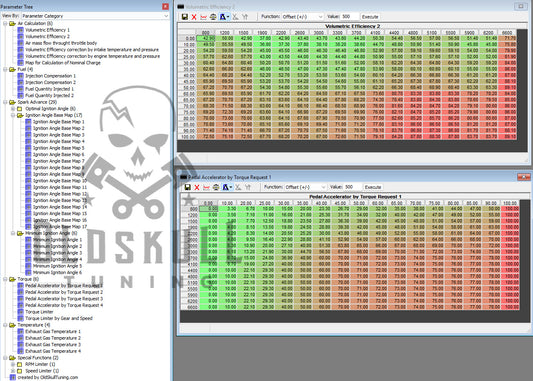Select Exhaust Gas Temperature 4
This screenshot has height=381, width=533.
[53, 351]
